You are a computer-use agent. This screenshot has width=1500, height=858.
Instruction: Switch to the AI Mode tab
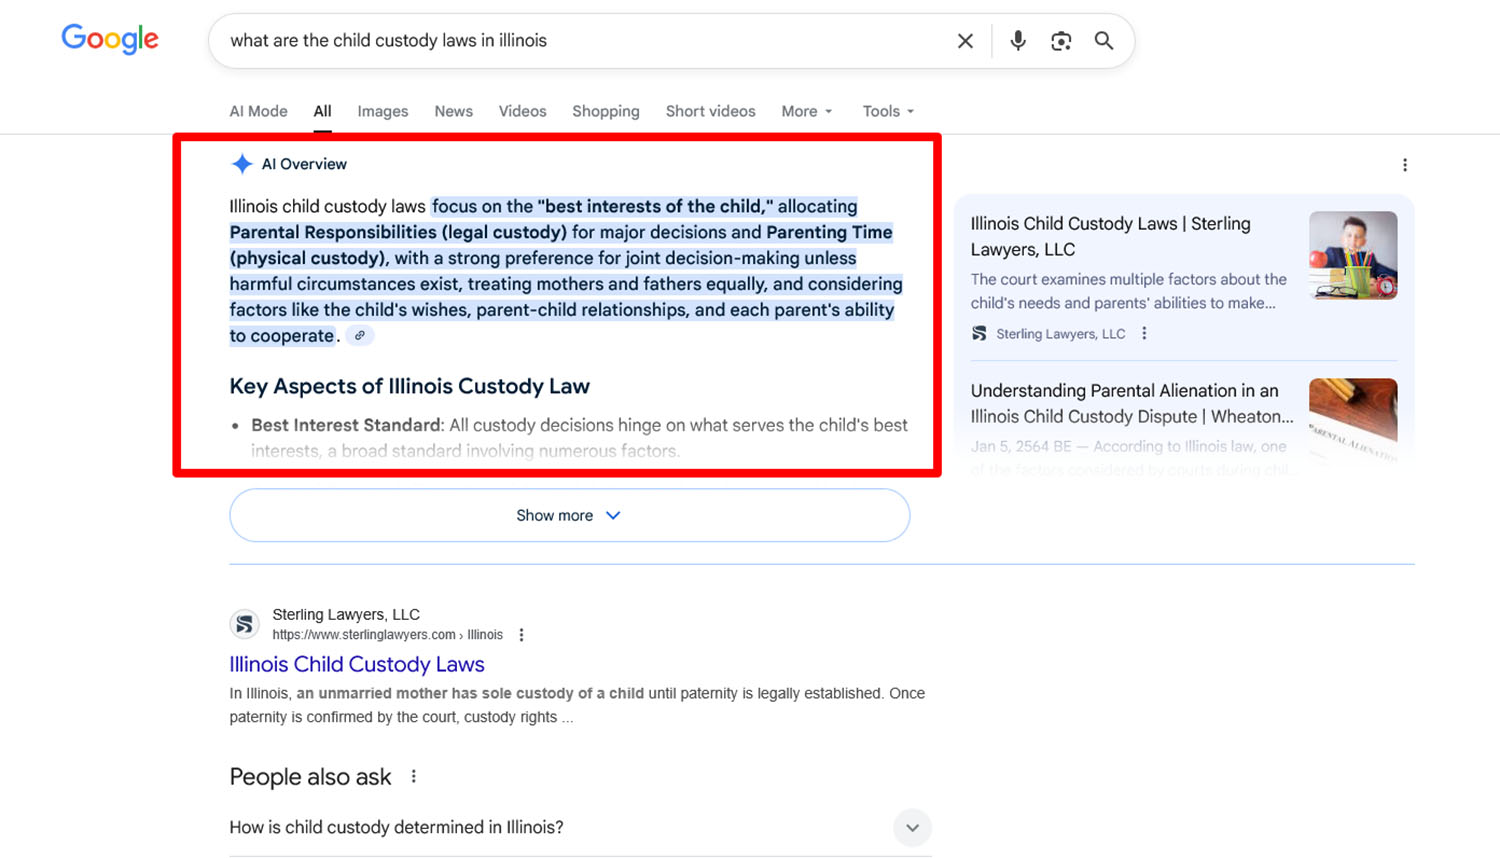258,111
